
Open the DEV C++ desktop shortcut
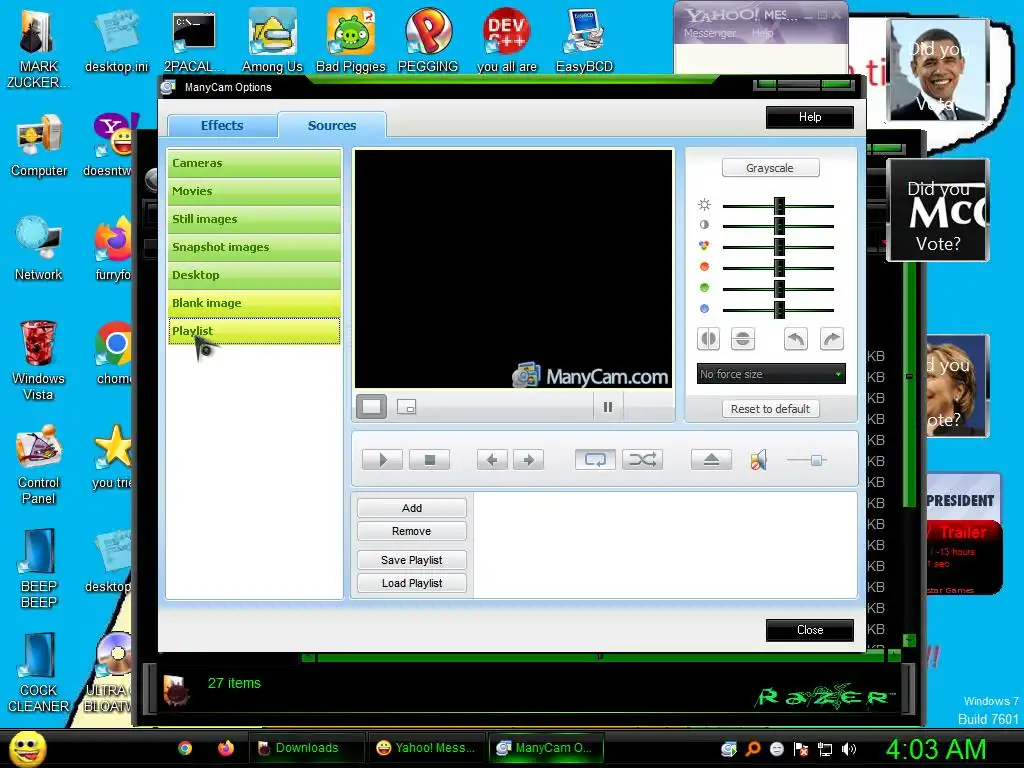click(507, 40)
